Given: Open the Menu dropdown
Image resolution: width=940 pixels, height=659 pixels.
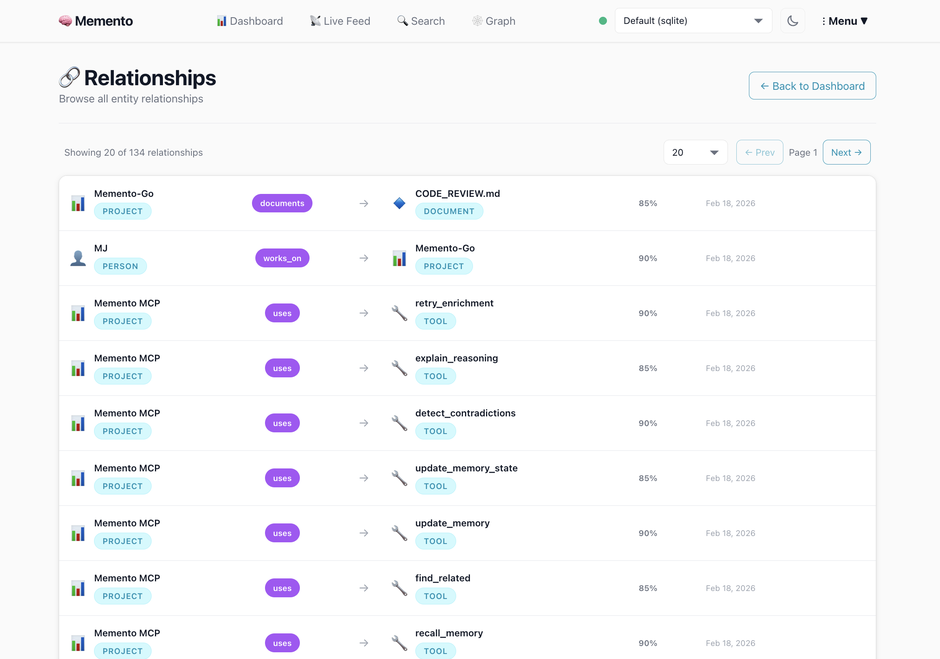Looking at the screenshot, I should point(845,21).
